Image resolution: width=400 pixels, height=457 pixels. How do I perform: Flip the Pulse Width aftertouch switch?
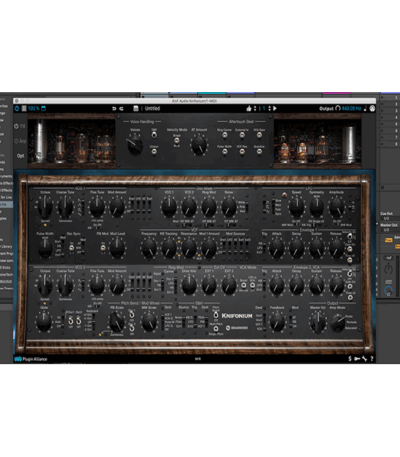pos(225,152)
